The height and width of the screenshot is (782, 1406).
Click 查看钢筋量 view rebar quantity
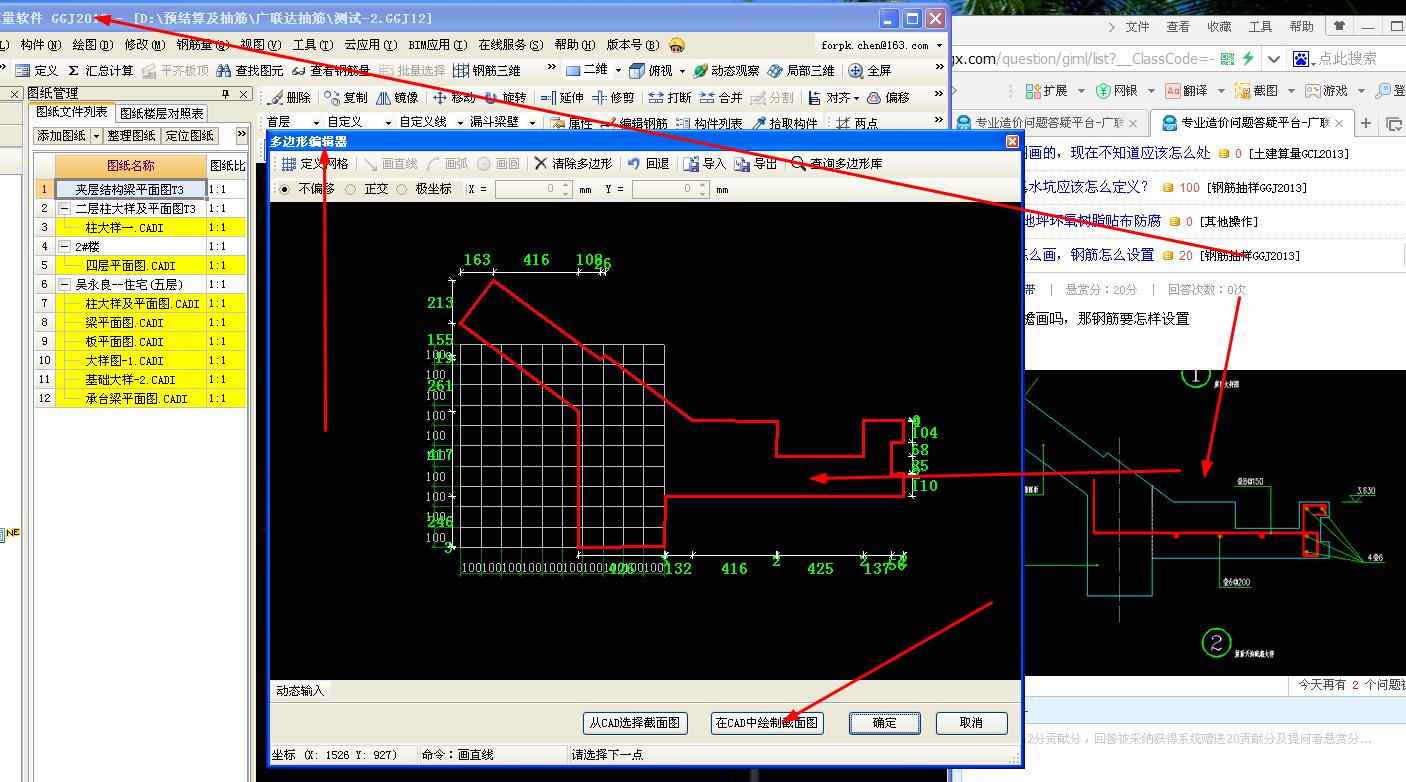(331, 71)
